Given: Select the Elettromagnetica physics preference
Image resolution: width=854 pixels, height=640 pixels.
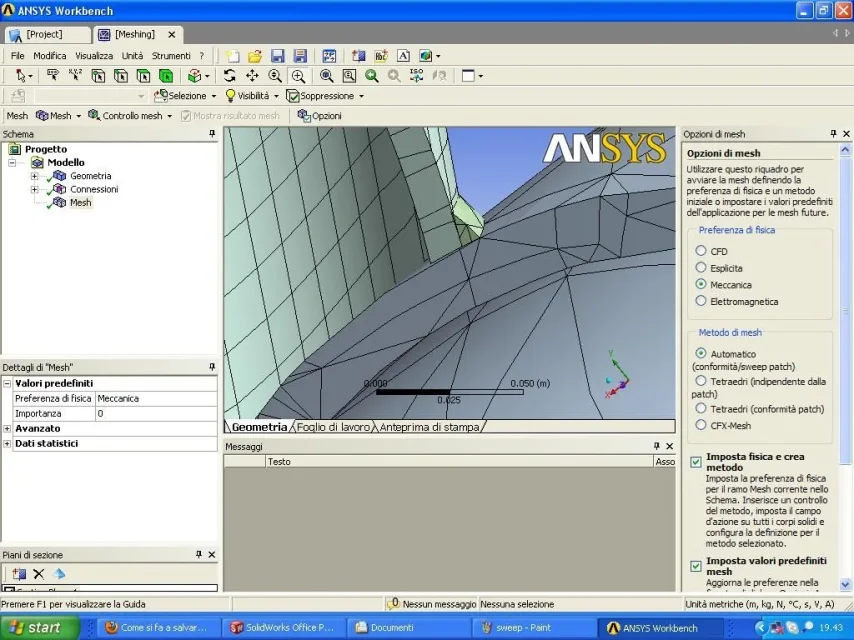Looking at the screenshot, I should 701,301.
